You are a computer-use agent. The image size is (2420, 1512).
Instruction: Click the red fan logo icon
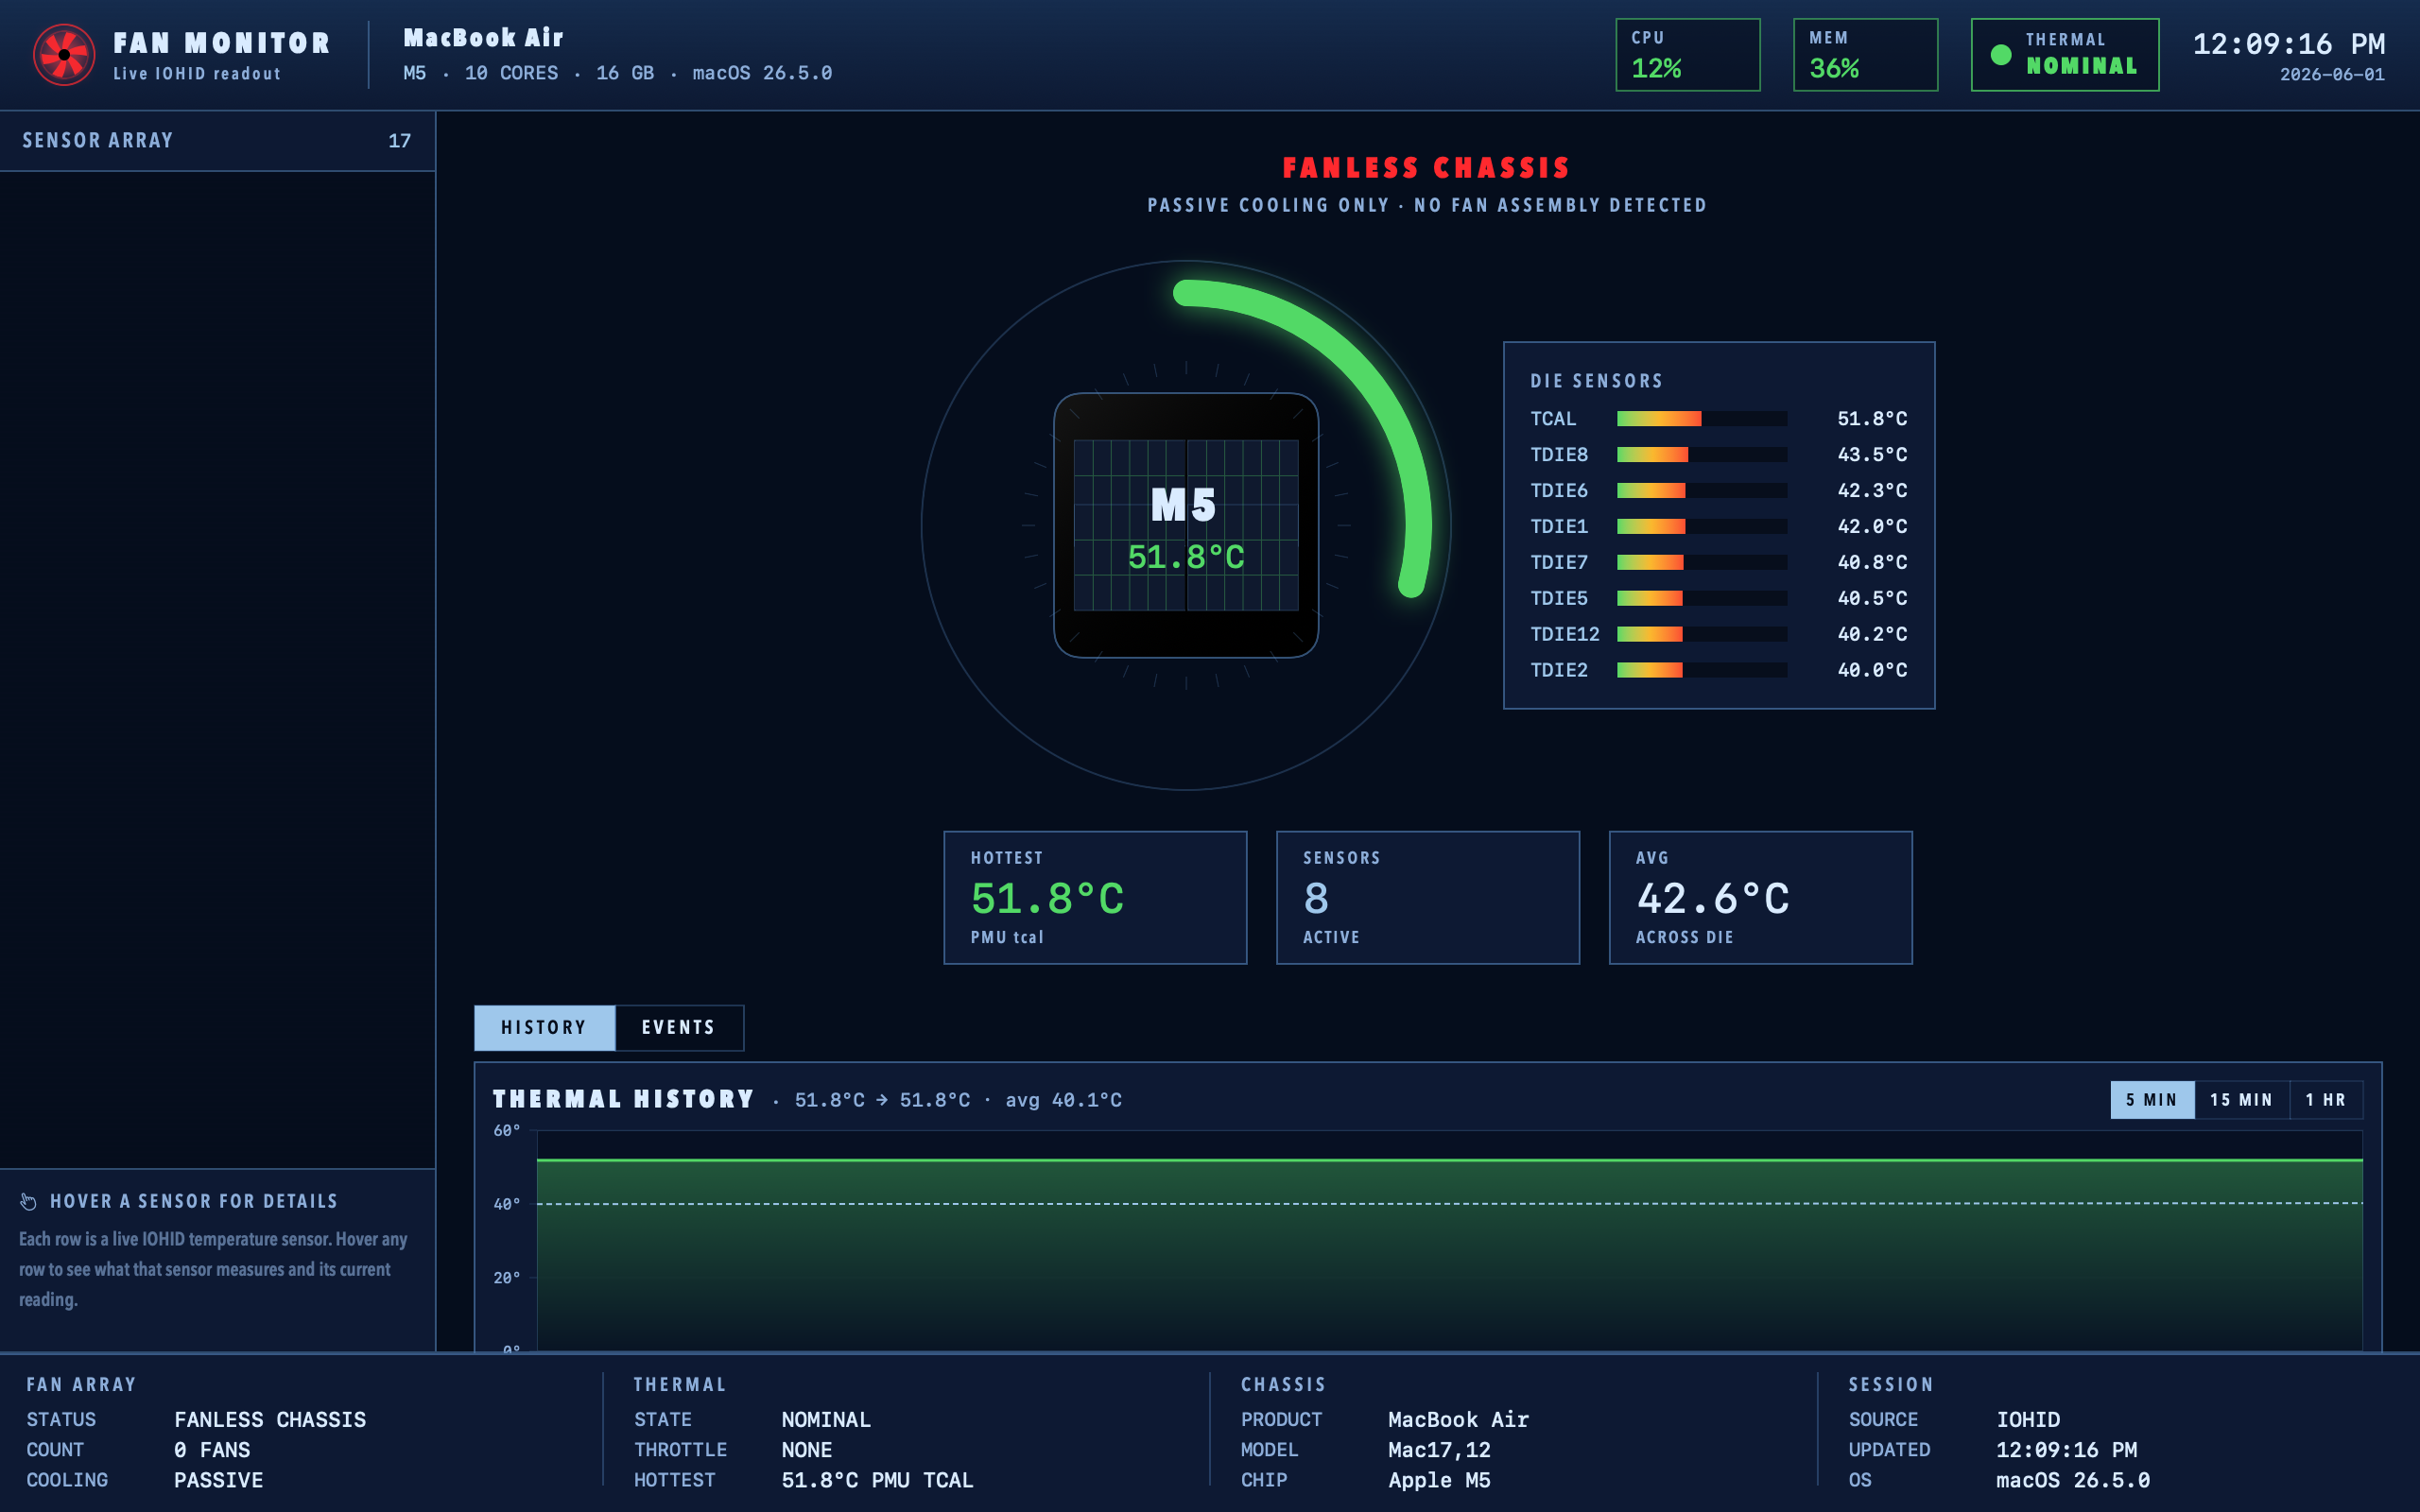point(64,55)
